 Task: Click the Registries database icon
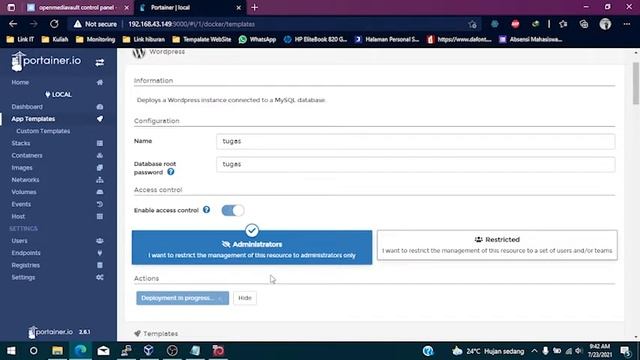pos(100,265)
